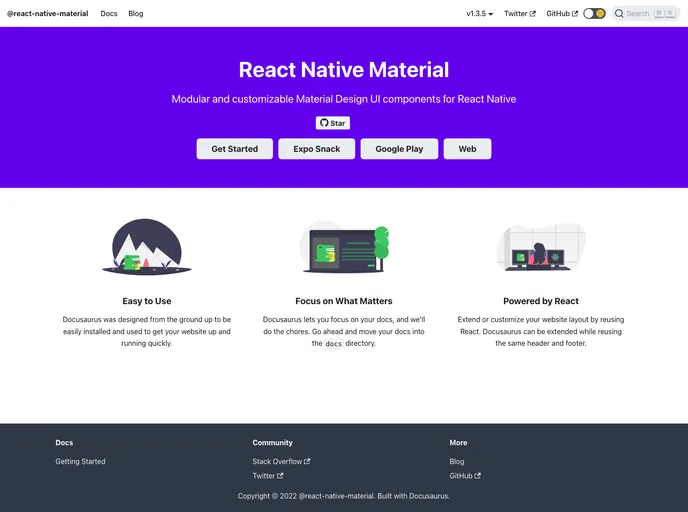Open the Google Play button
Viewport: 688px width, 512px height.
(x=399, y=149)
